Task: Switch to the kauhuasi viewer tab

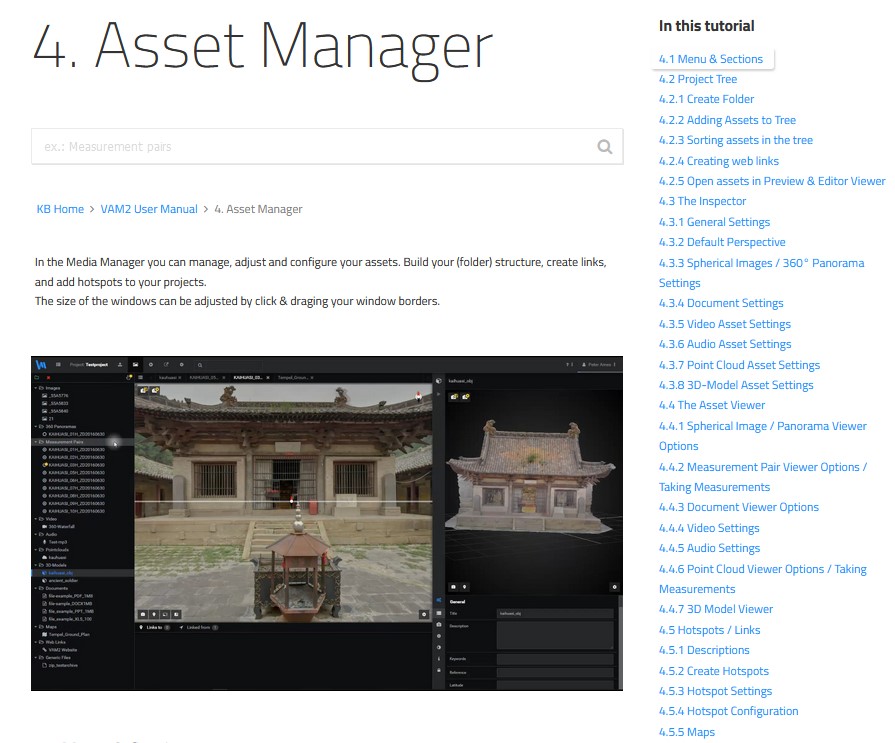Action: coord(166,376)
